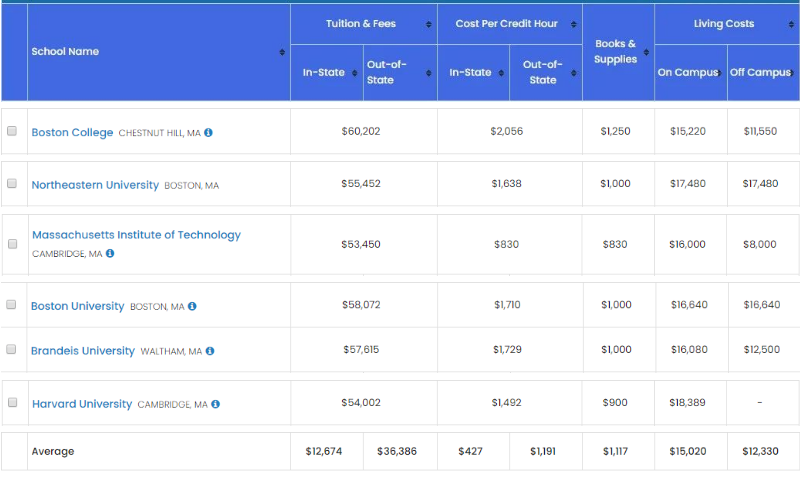Select average out-of-state credit cost $1,191
The width and height of the screenshot is (800, 480).
543,451
